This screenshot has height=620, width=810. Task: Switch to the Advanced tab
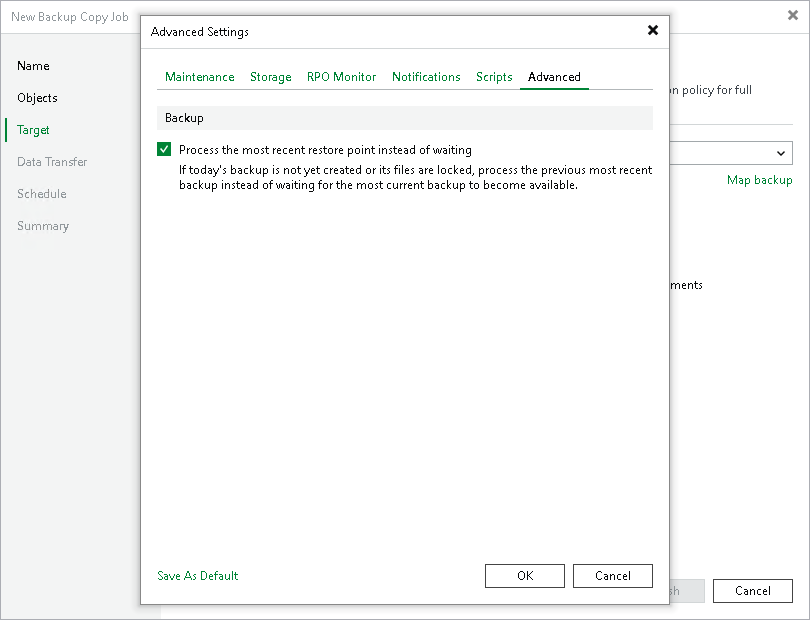pos(554,76)
